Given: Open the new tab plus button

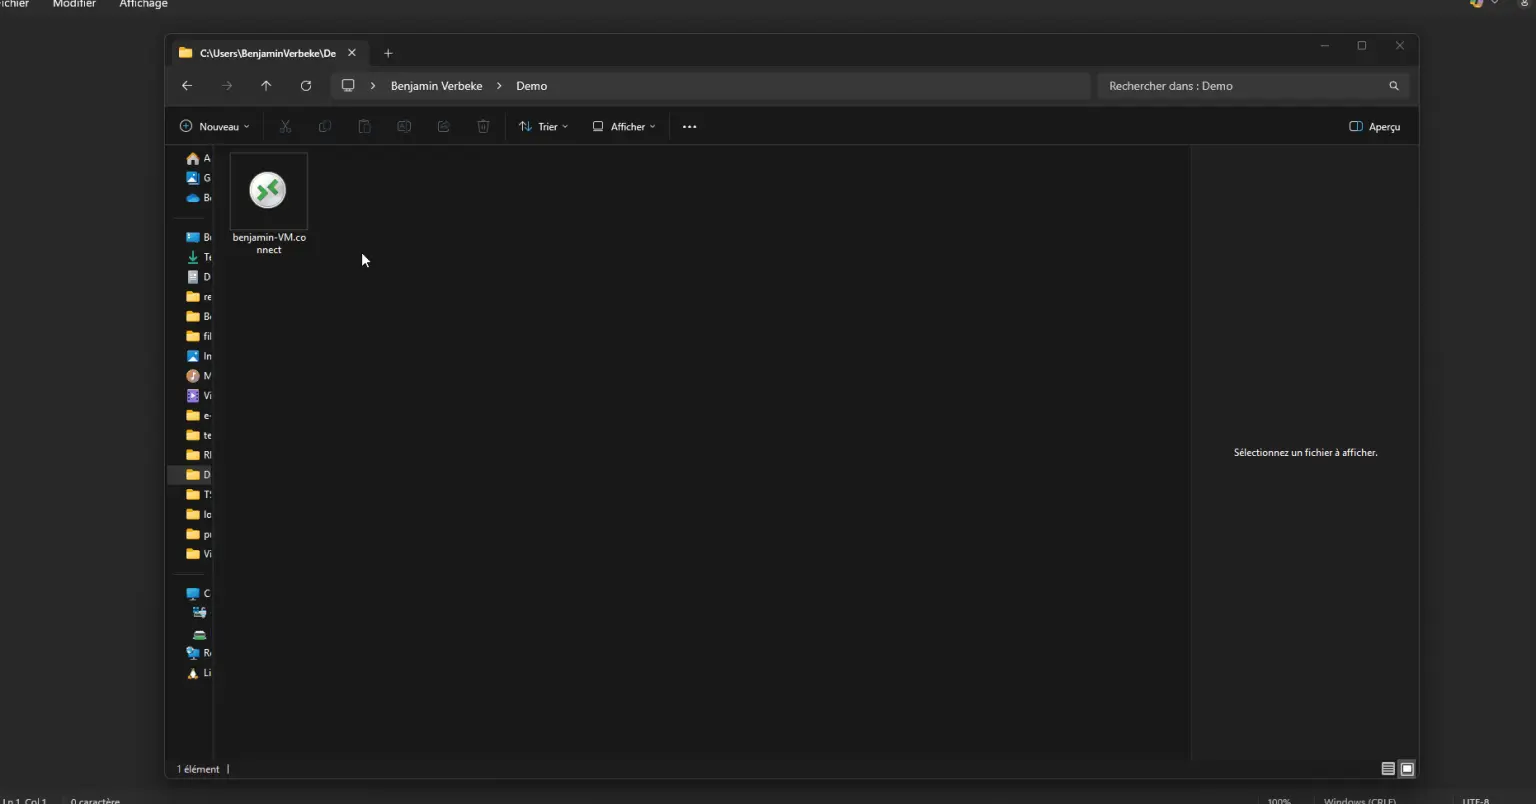Looking at the screenshot, I should point(388,53).
